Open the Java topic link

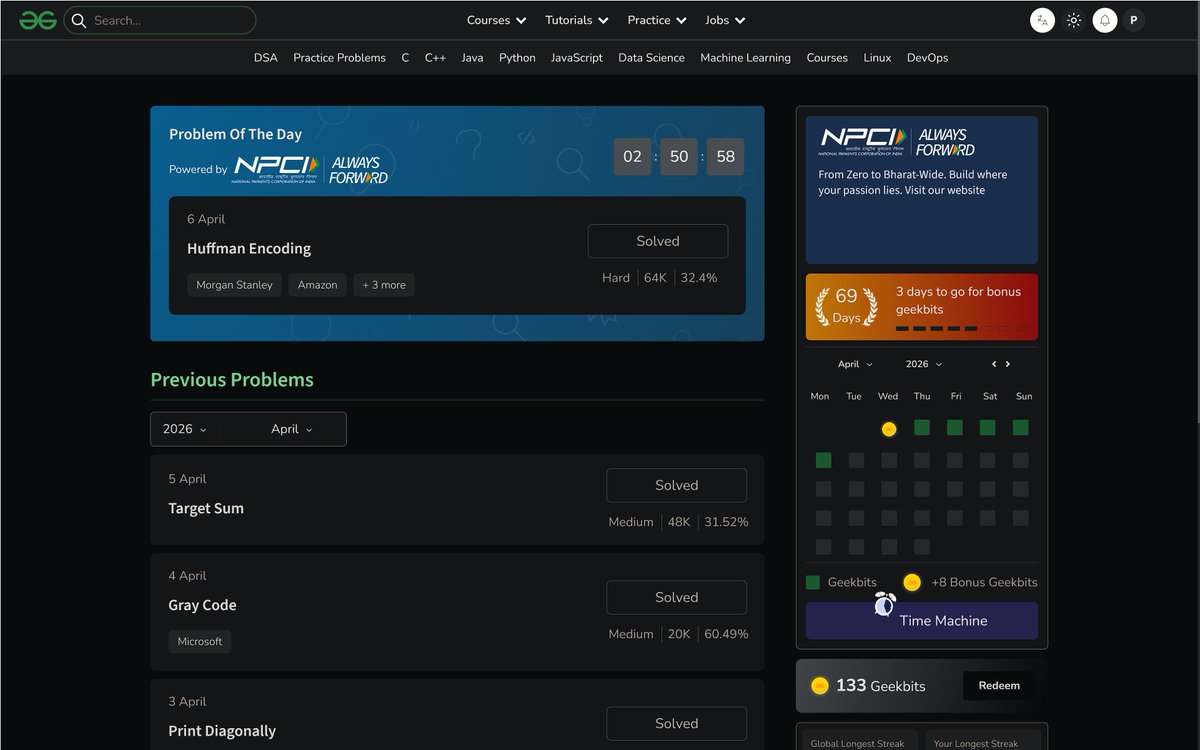pyautogui.click(x=472, y=58)
